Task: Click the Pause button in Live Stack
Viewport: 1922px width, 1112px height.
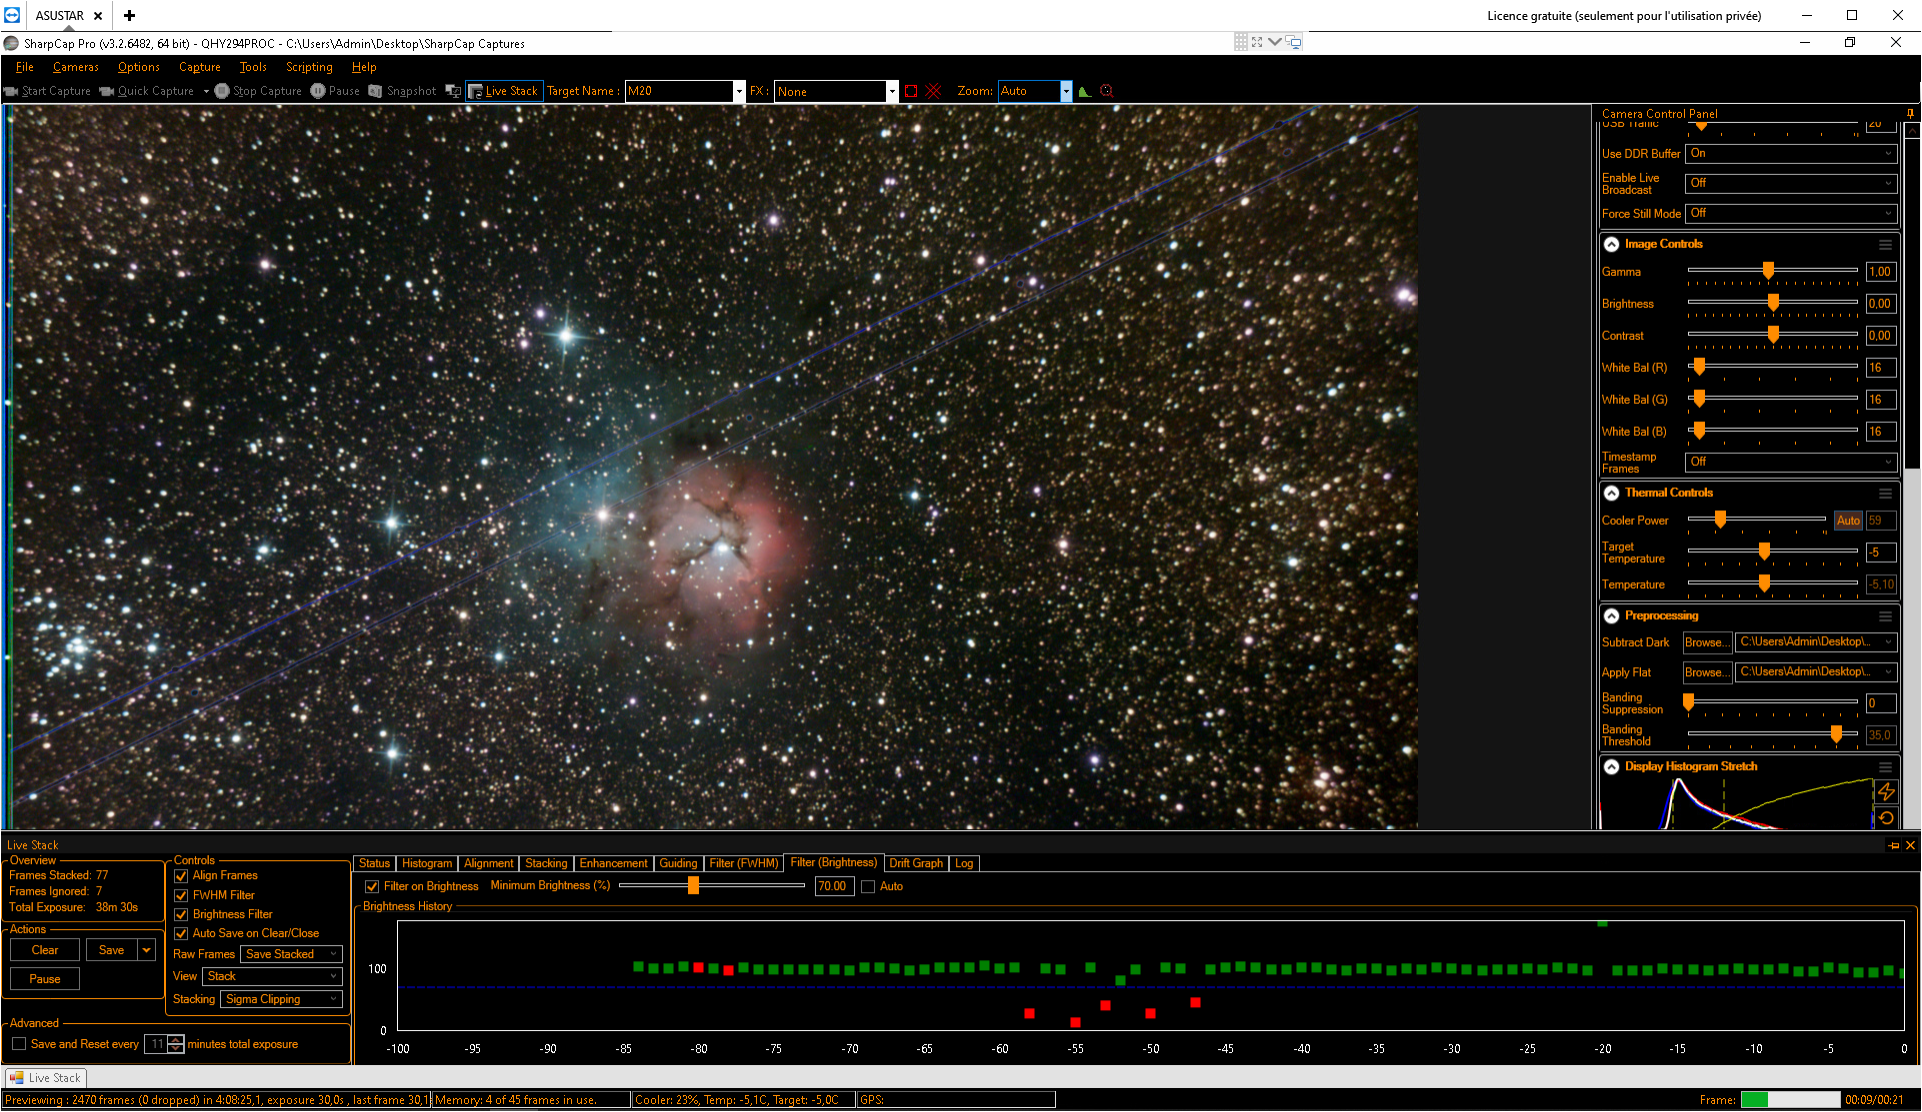Action: click(x=45, y=979)
